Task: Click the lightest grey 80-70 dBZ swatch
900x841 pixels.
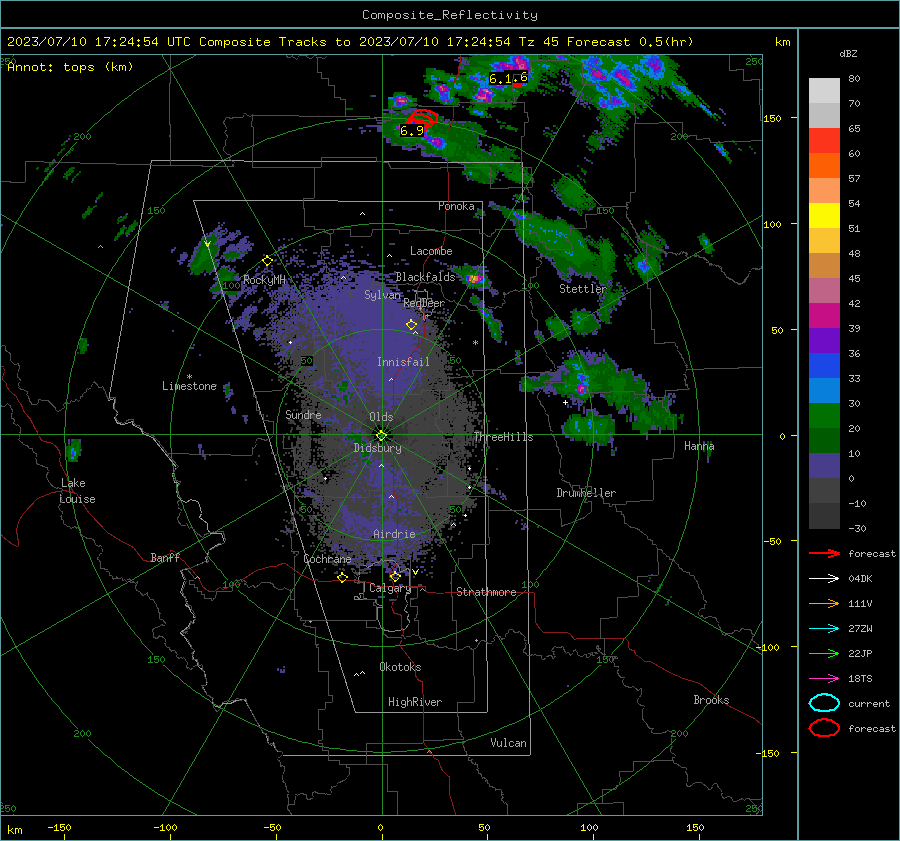Action: (x=824, y=91)
